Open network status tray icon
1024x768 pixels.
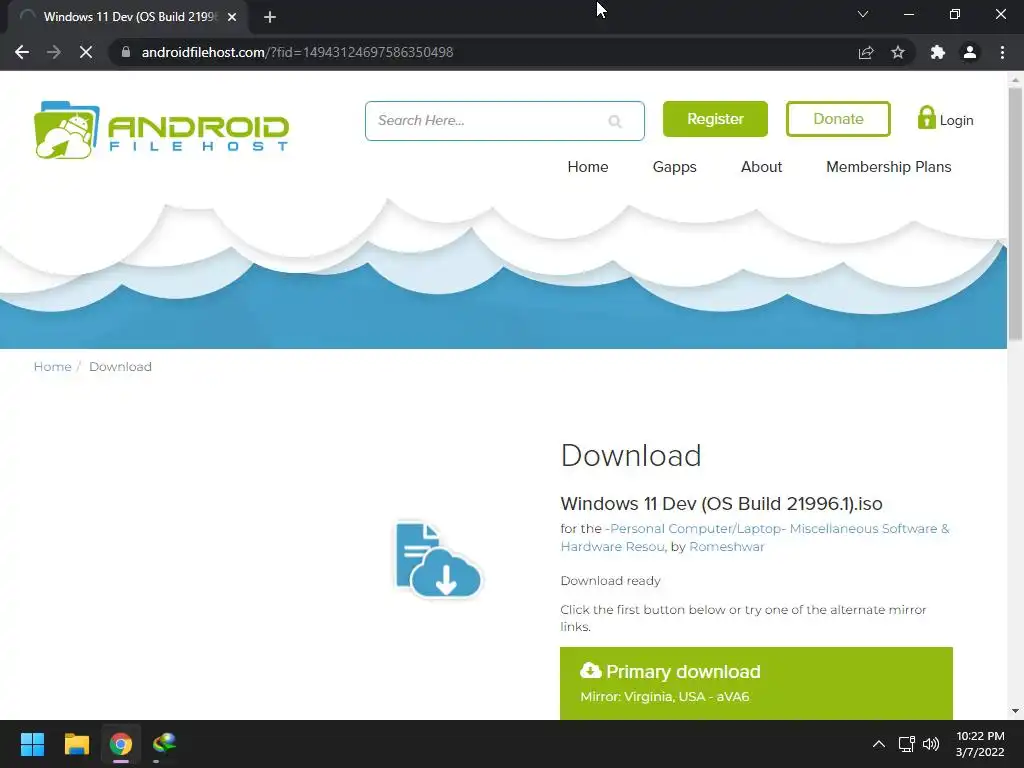(x=906, y=744)
